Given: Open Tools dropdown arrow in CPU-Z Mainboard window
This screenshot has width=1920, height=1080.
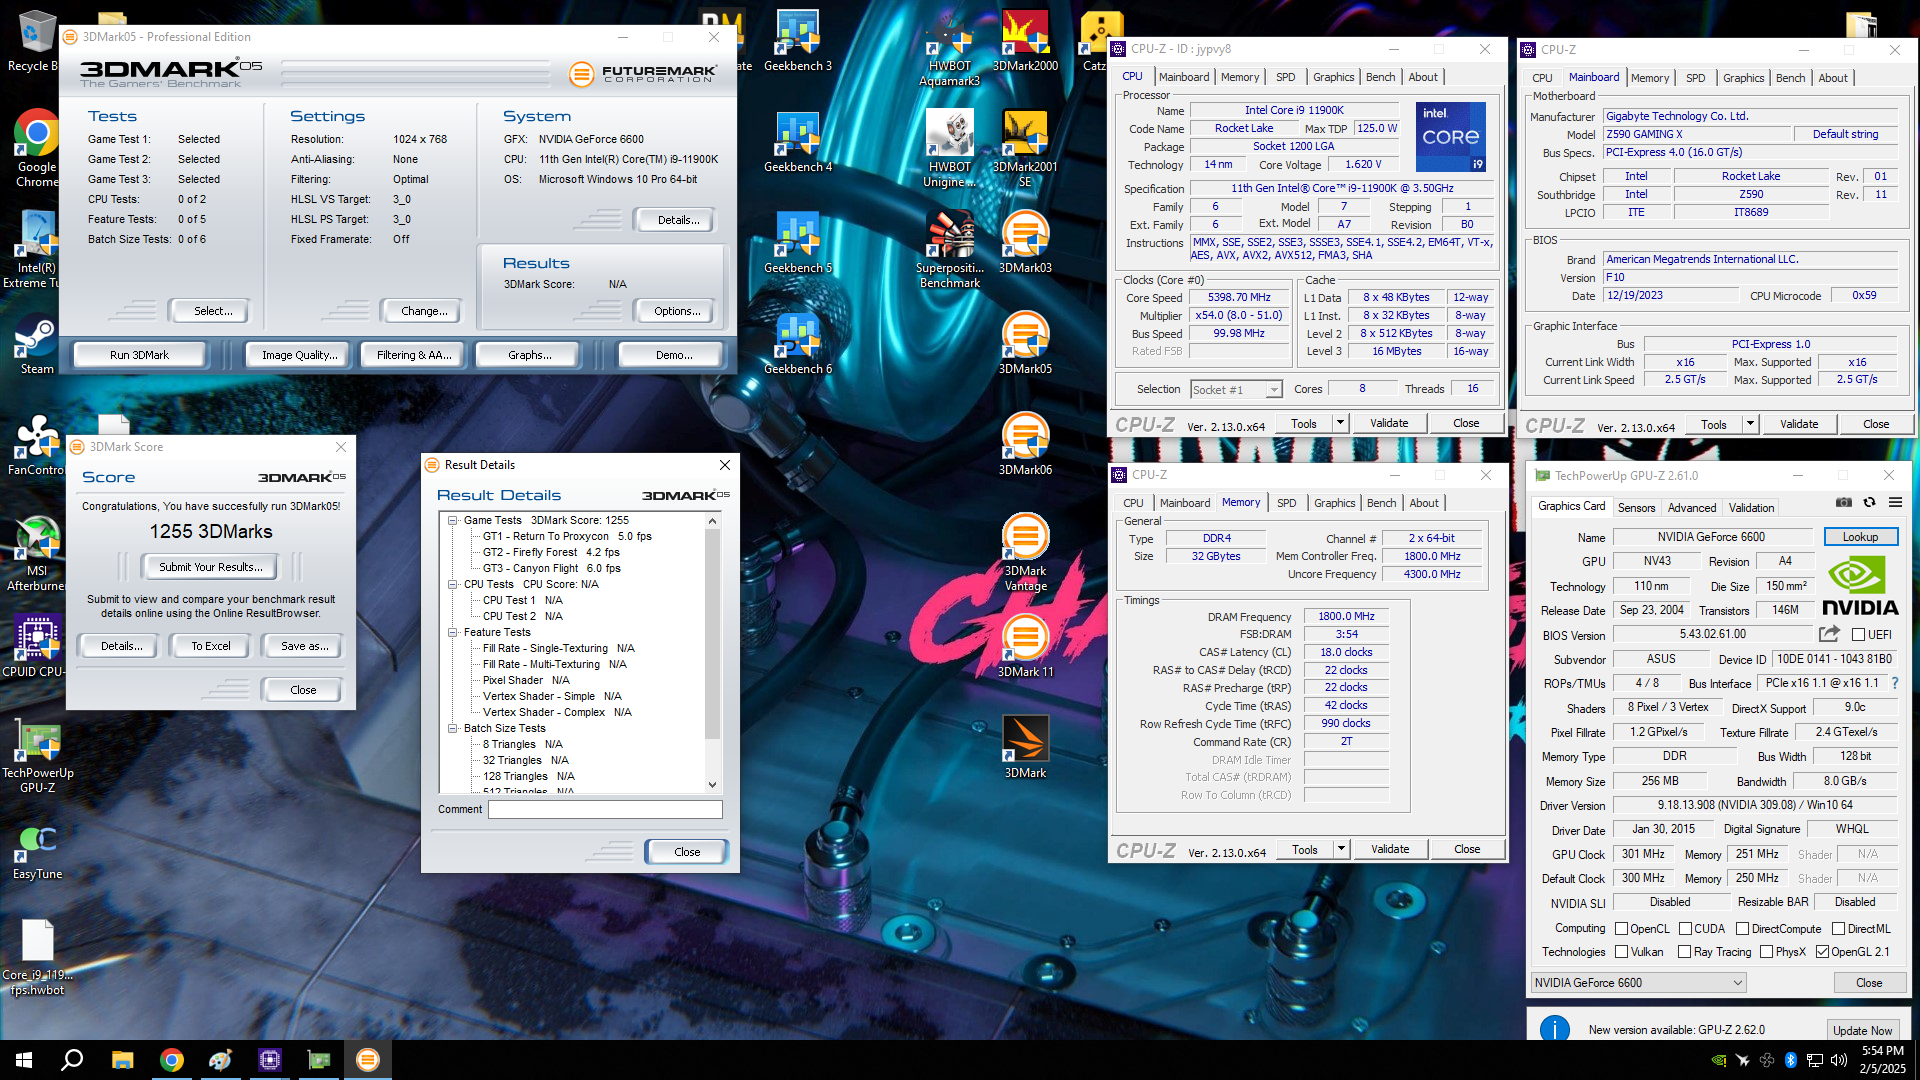Looking at the screenshot, I should [x=1750, y=424].
